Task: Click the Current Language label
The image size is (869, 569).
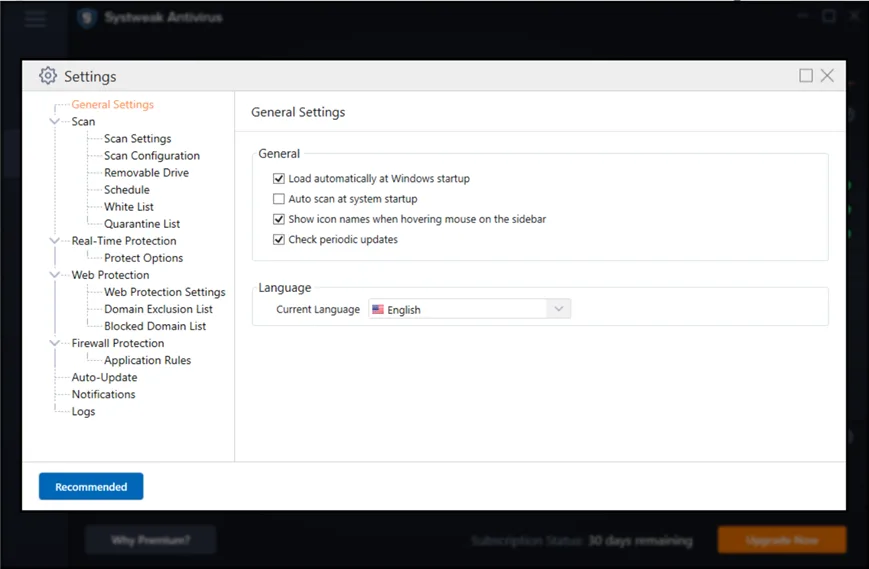Action: [318, 309]
